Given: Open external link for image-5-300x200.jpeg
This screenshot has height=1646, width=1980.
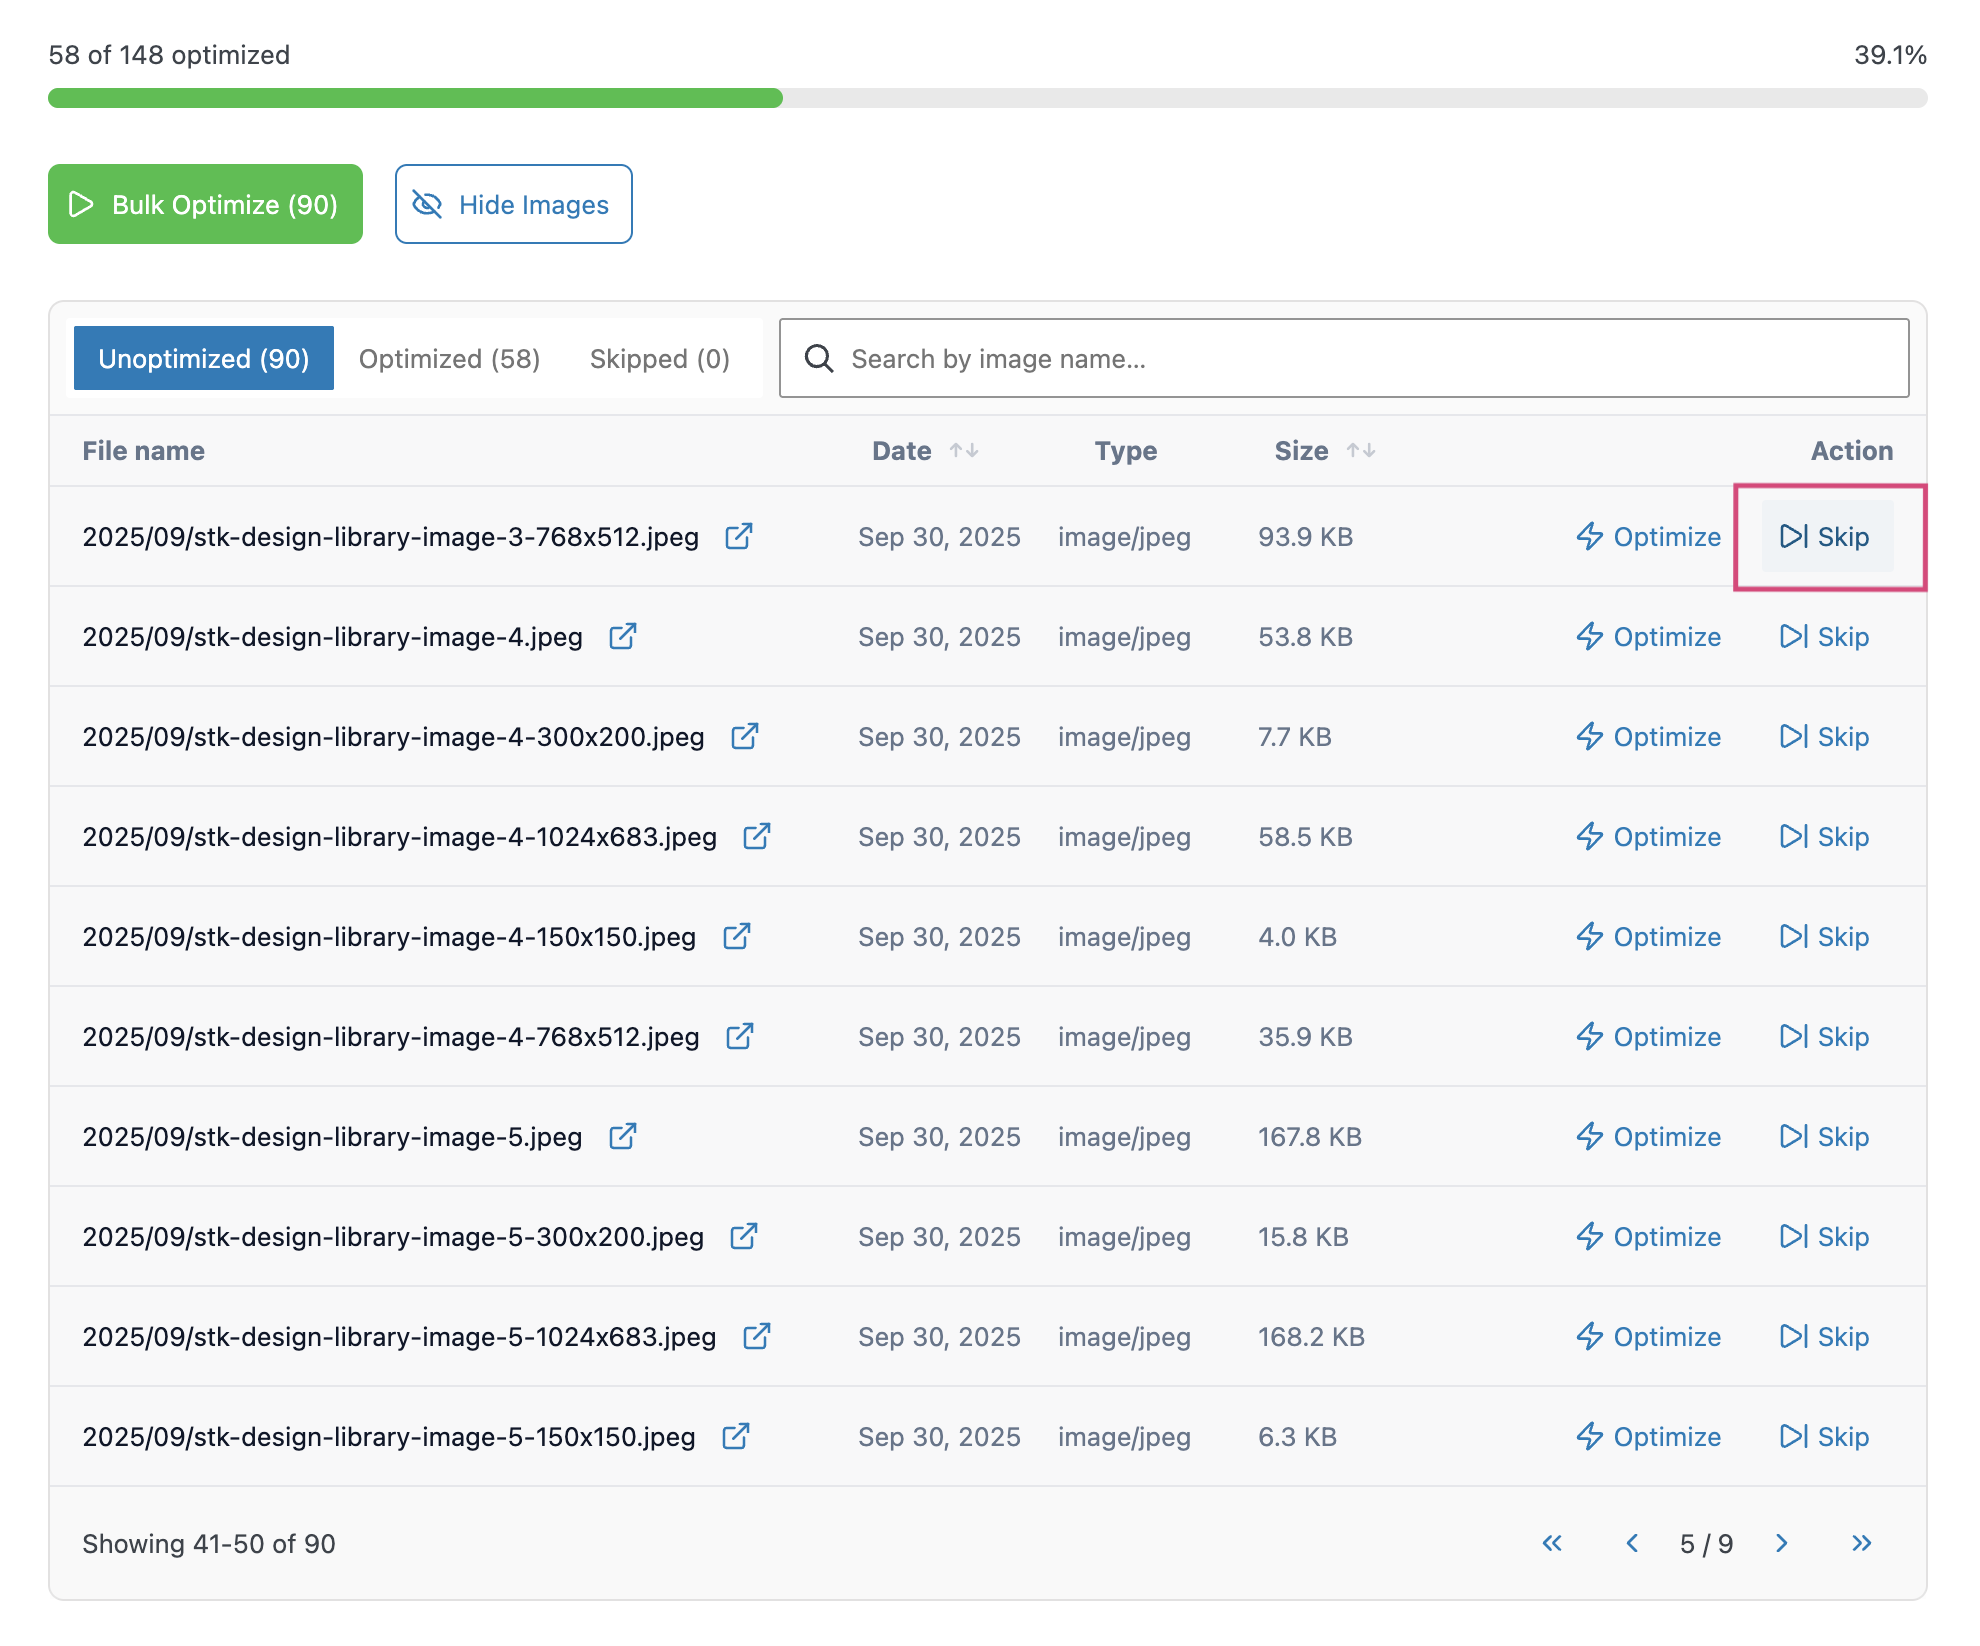Looking at the screenshot, I should click(743, 1237).
